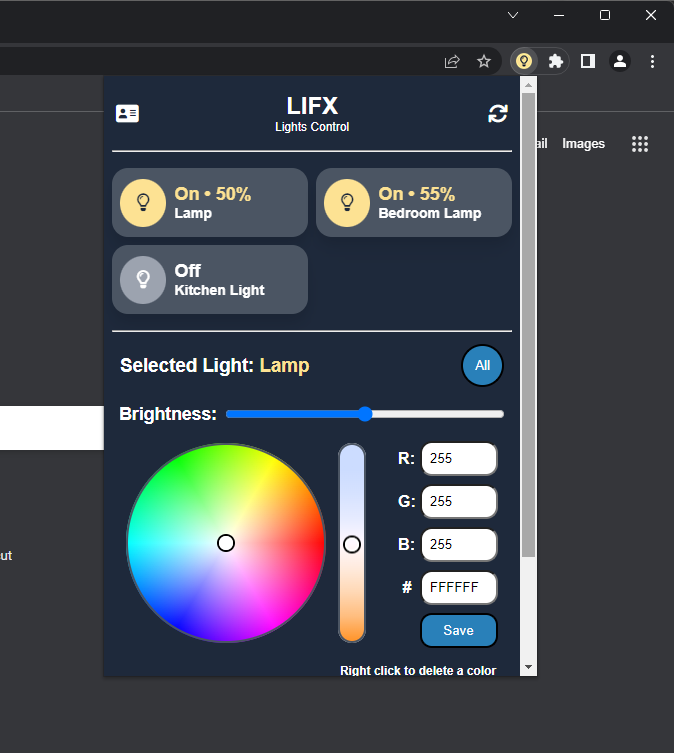This screenshot has width=674, height=753.
Task: Click the color temperature vertical slider handle
Action: (x=352, y=544)
